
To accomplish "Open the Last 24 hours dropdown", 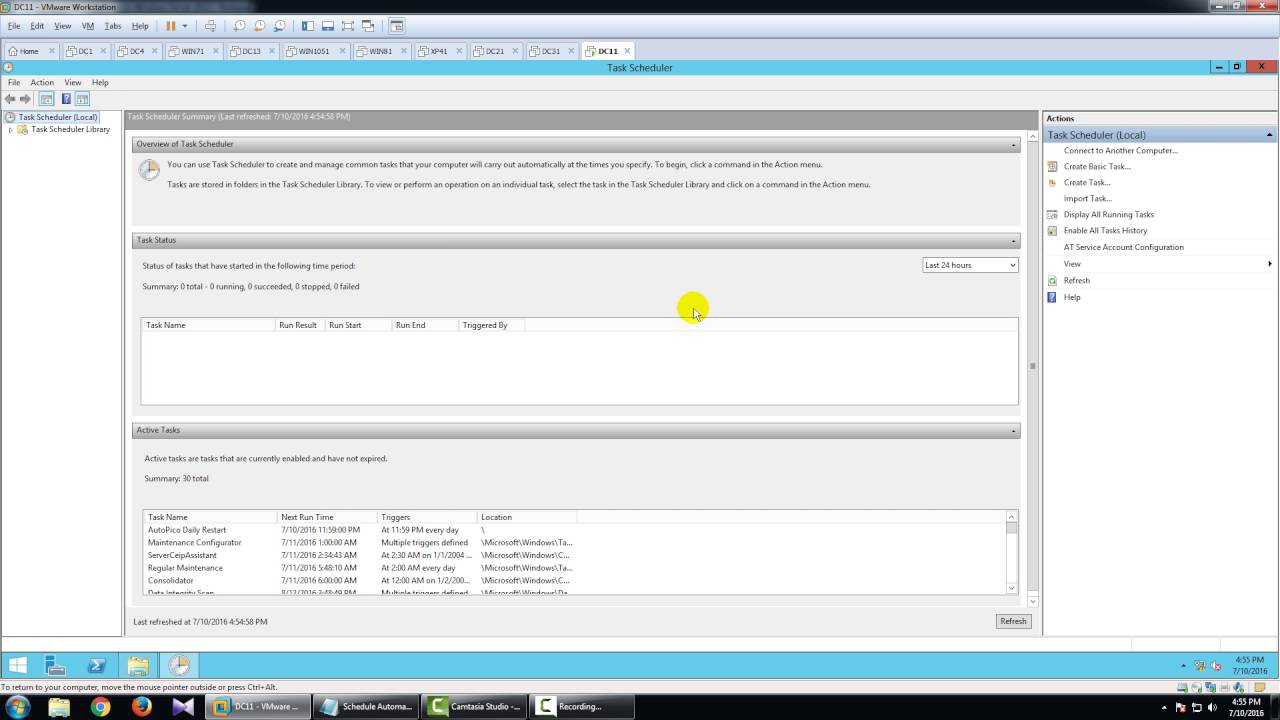I will coord(970,265).
